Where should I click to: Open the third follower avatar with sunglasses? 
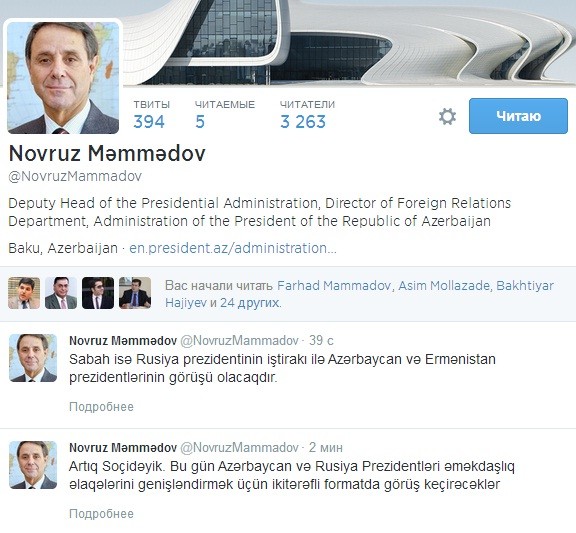(x=98, y=293)
